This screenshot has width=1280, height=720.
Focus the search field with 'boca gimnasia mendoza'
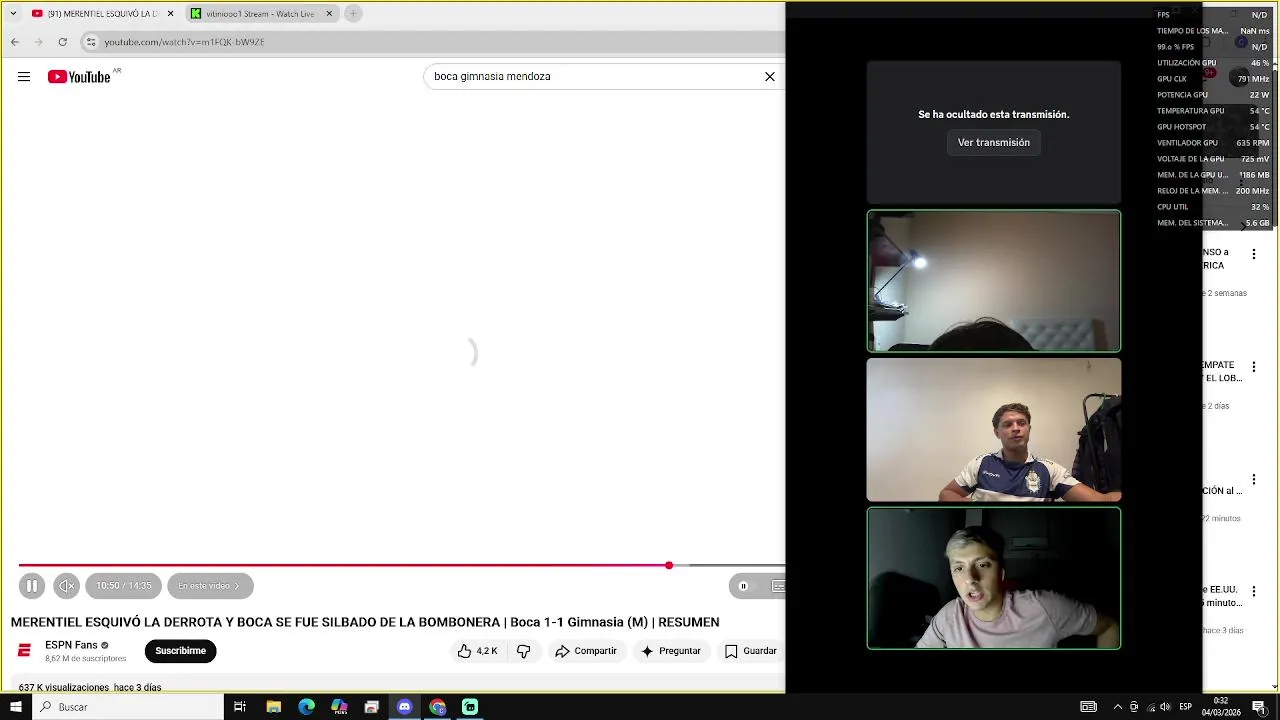pyautogui.click(x=595, y=76)
